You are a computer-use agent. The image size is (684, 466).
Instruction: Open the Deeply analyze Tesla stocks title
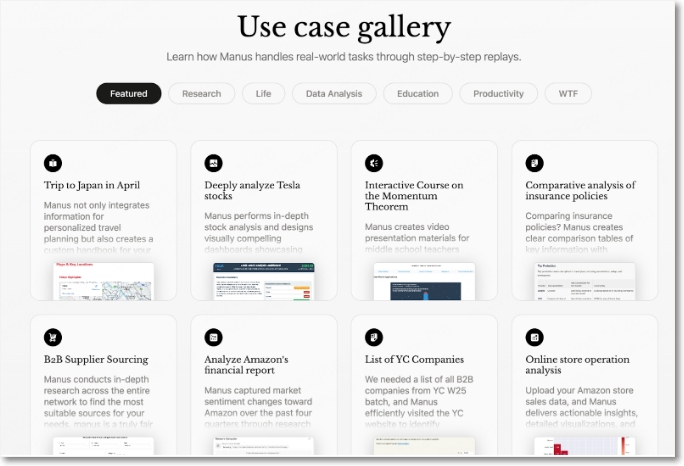[x=252, y=190]
